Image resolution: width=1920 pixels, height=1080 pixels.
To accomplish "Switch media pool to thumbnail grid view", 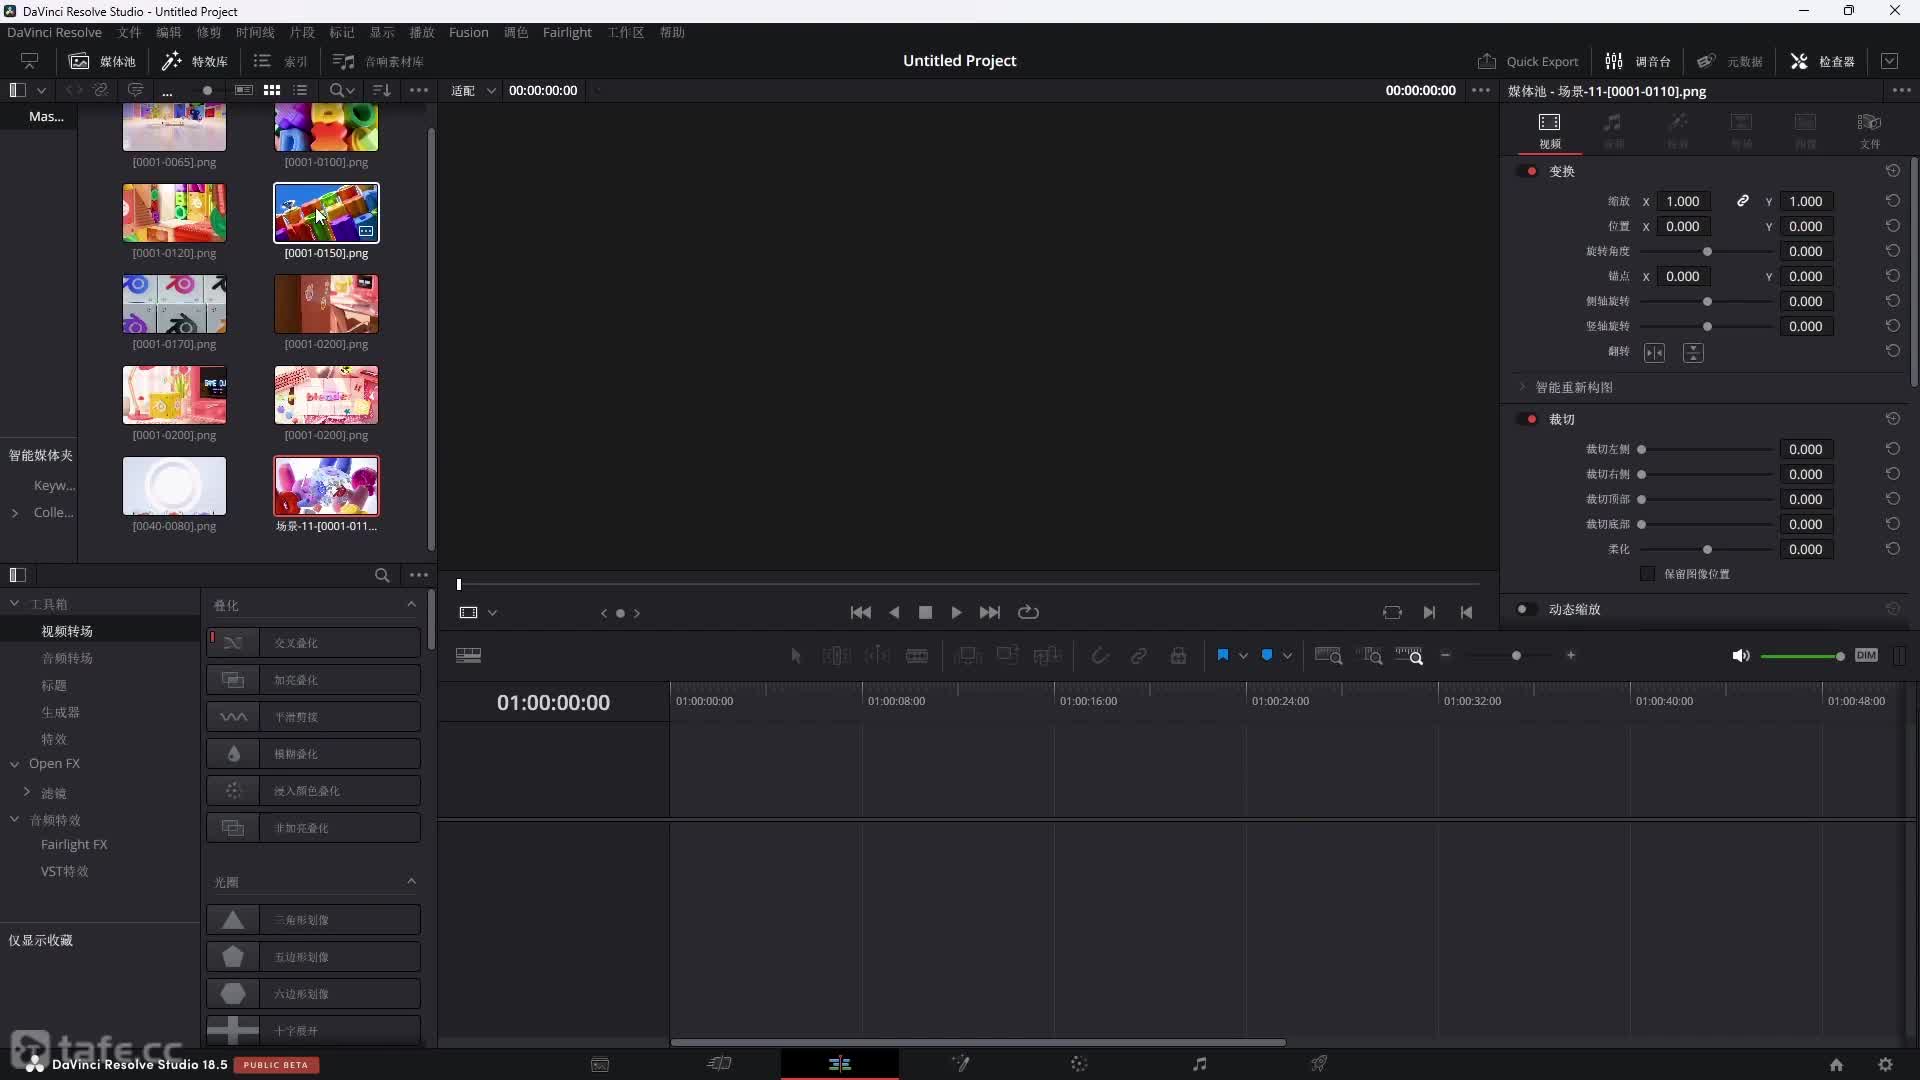I will (x=272, y=90).
